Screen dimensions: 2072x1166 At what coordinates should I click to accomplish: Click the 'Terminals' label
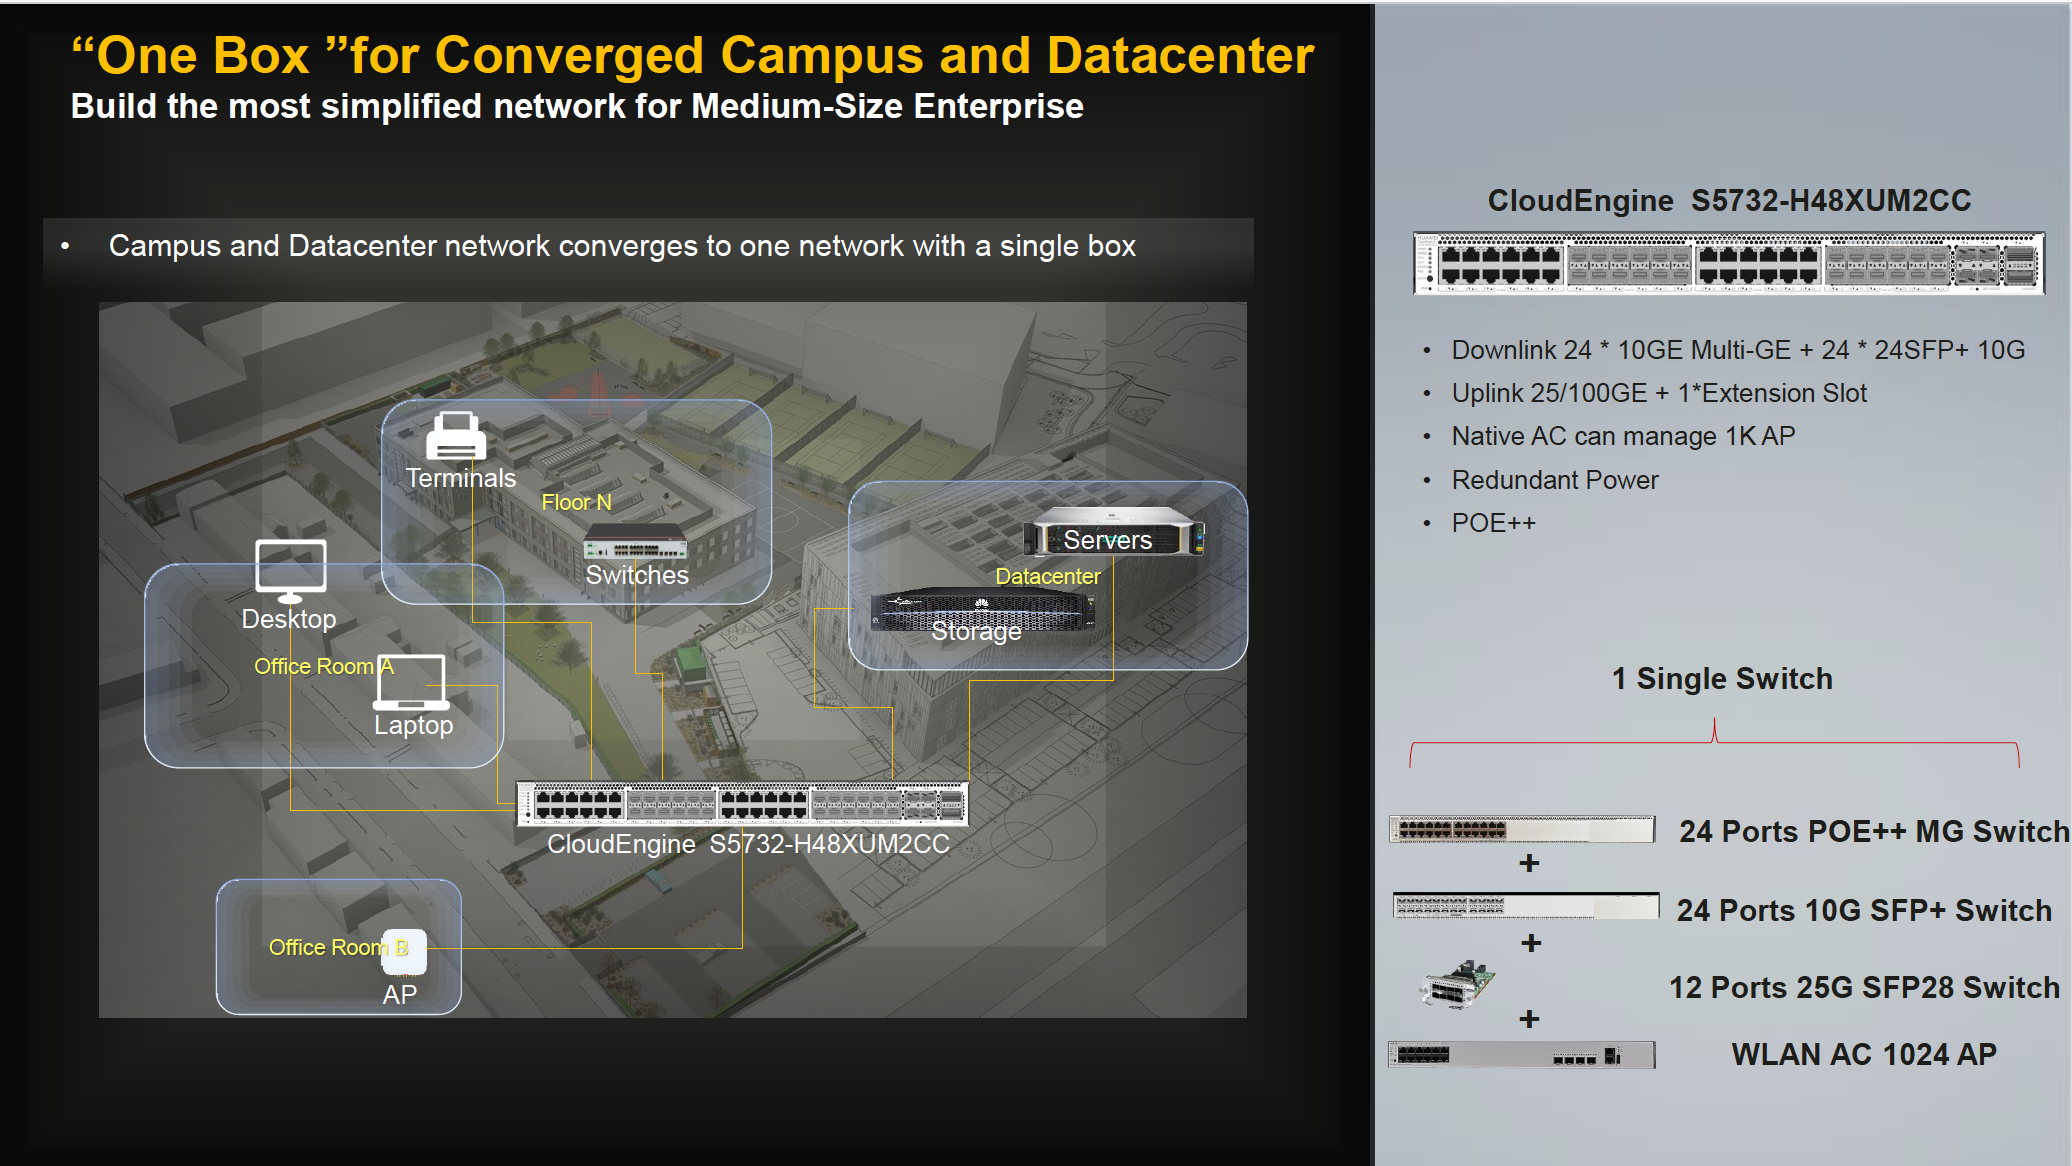click(461, 478)
